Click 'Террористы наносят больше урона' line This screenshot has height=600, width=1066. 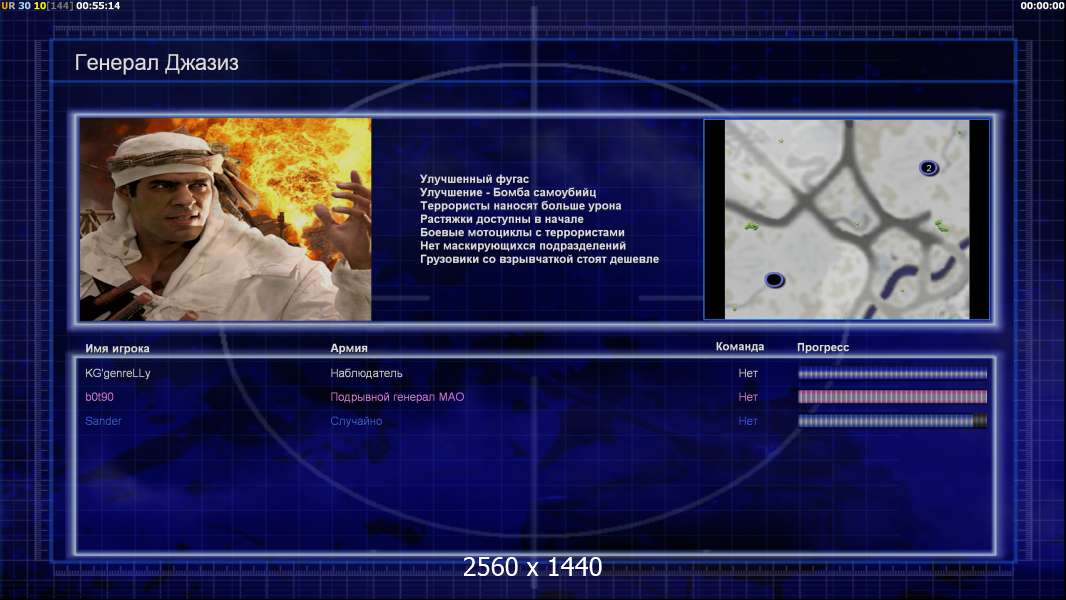point(520,206)
